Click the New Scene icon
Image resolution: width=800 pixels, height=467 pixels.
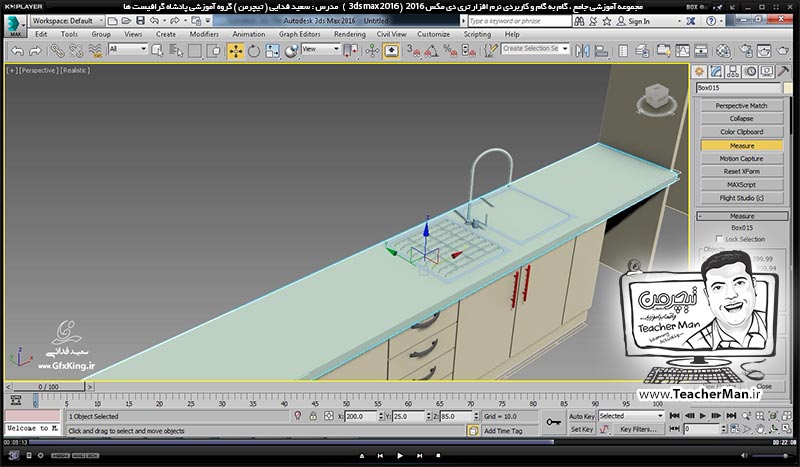(x=113, y=21)
